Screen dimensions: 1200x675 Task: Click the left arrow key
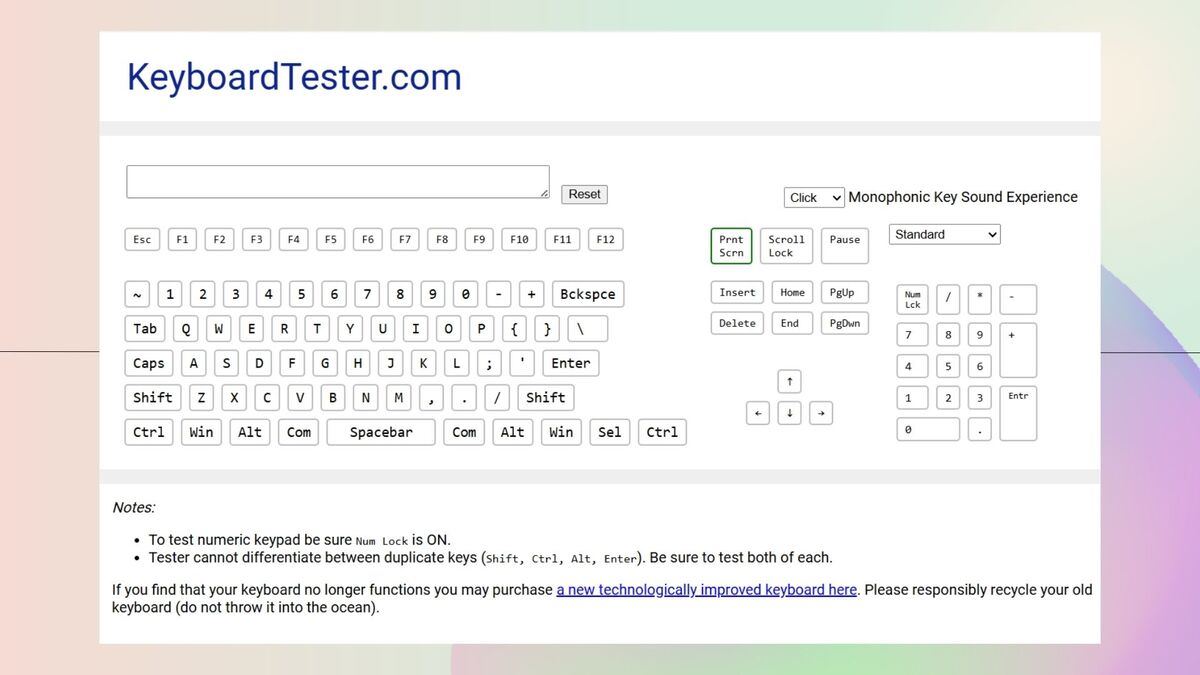758,412
